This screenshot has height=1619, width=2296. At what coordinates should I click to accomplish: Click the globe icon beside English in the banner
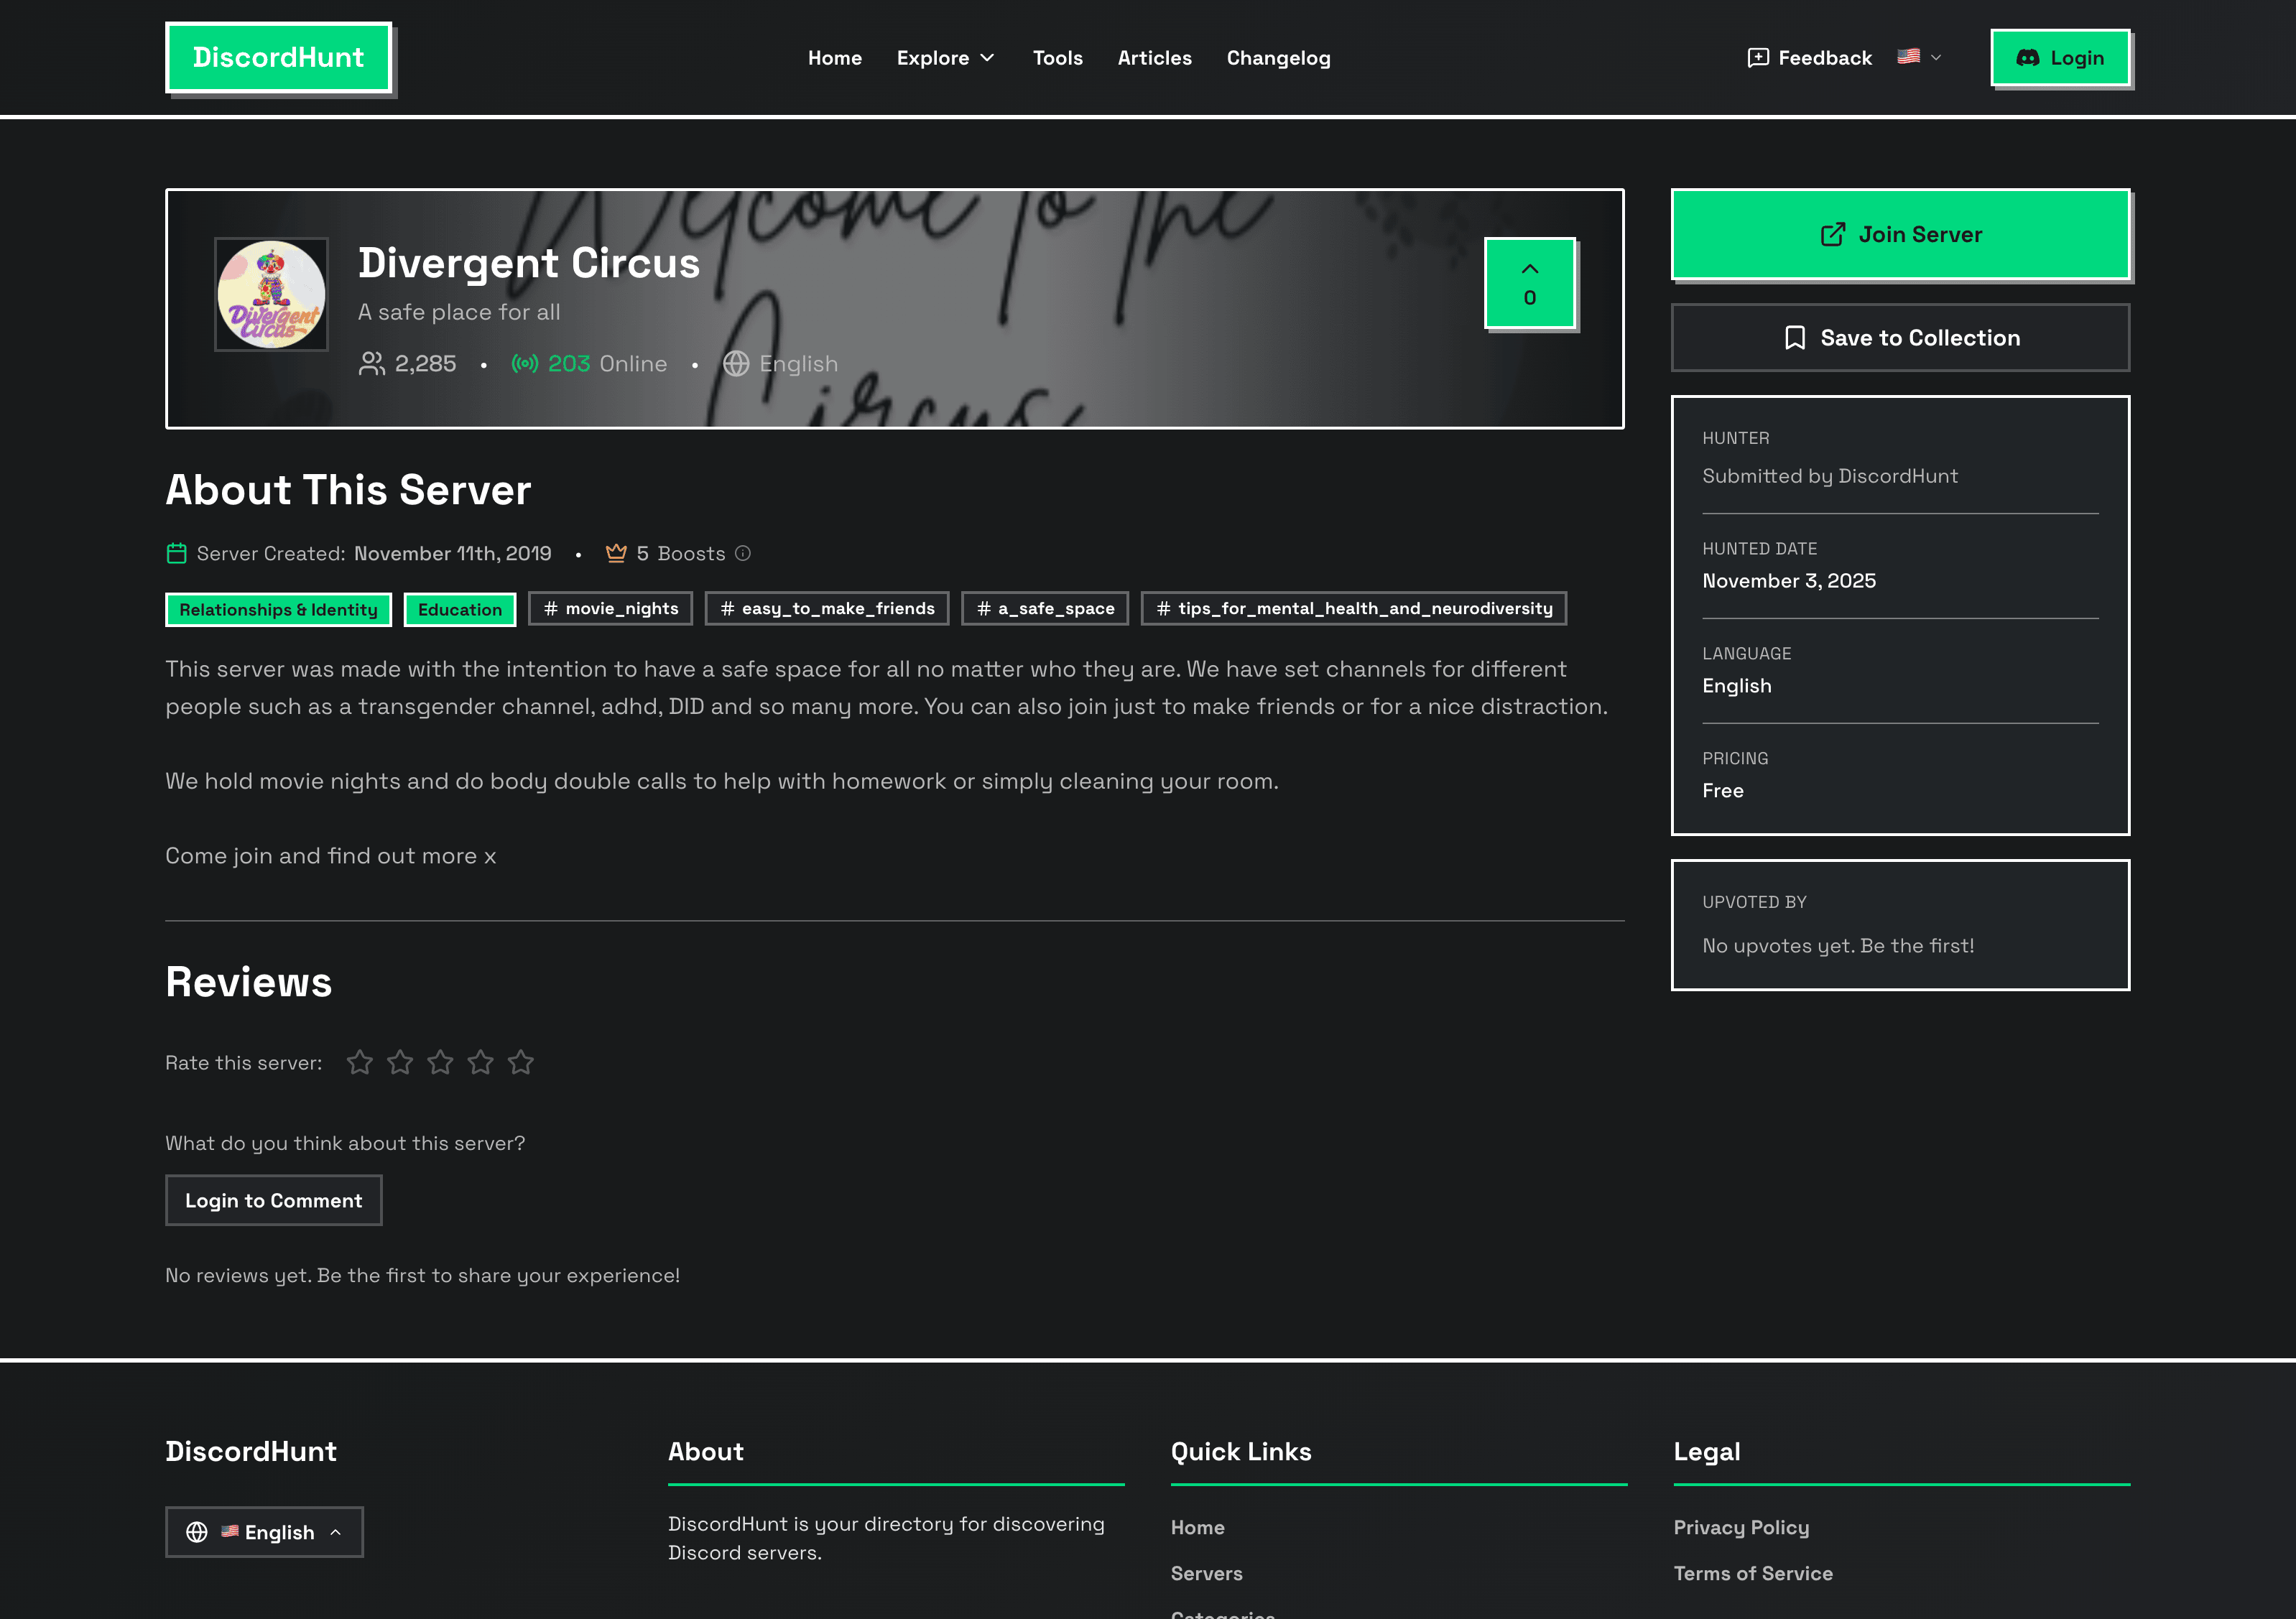(x=737, y=363)
